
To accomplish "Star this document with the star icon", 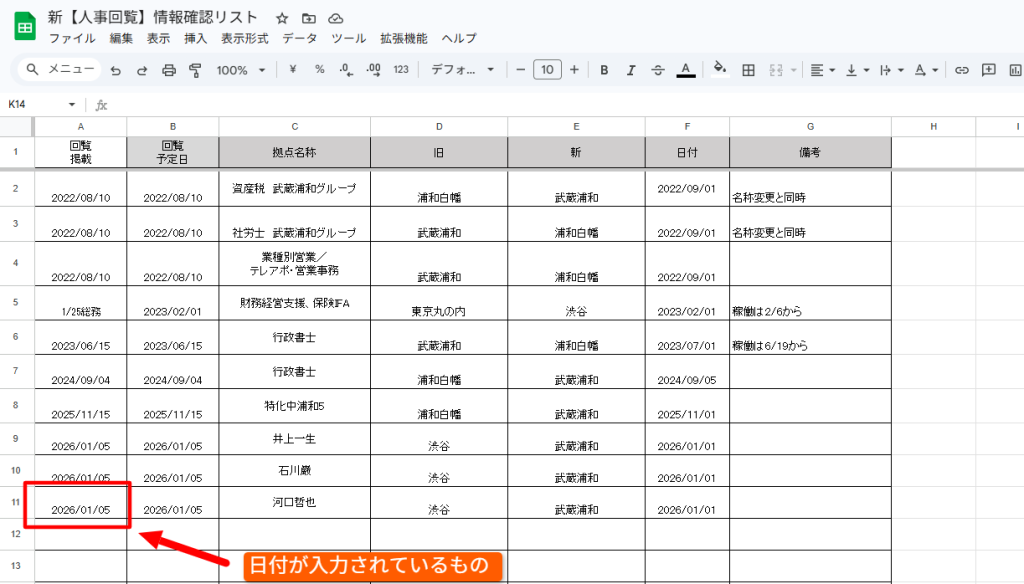I will point(282,19).
